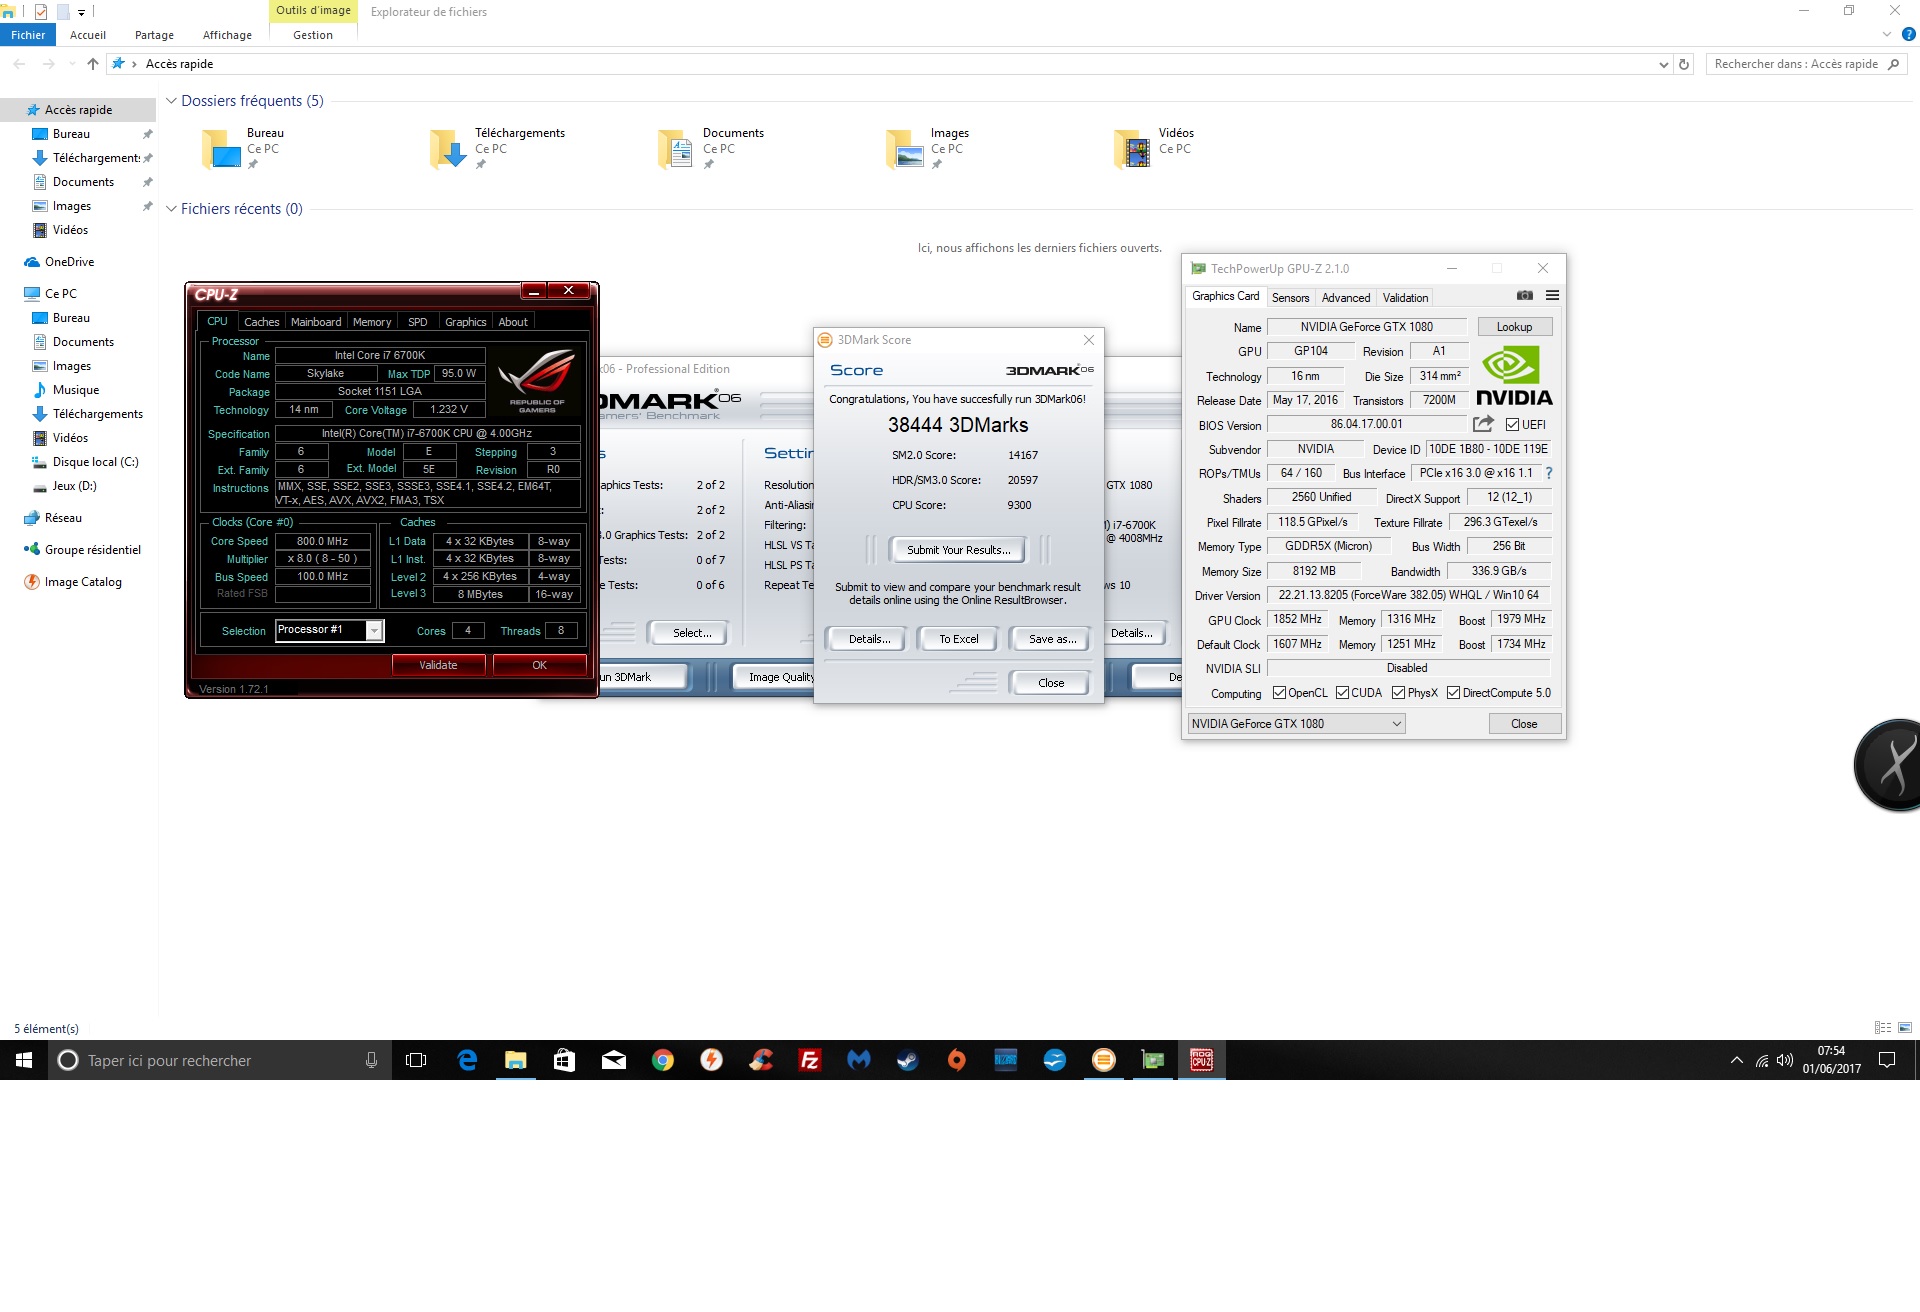
Task: Open the quick access toolbar customize arrow
Action: click(81, 13)
